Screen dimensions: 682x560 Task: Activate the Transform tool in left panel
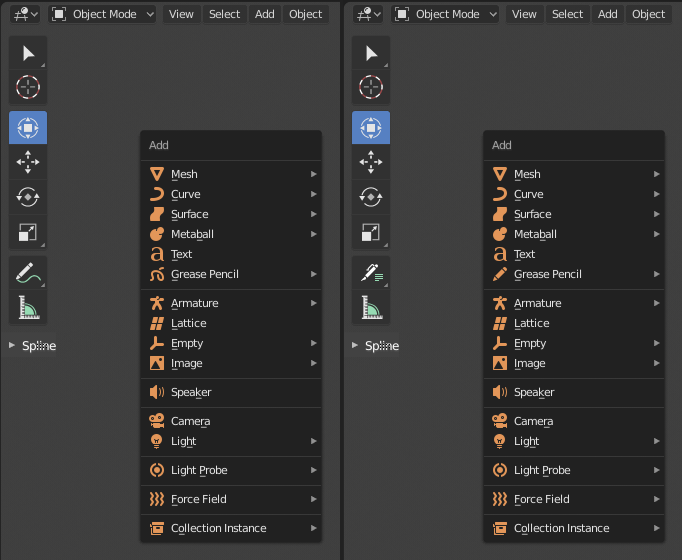(x=28, y=127)
